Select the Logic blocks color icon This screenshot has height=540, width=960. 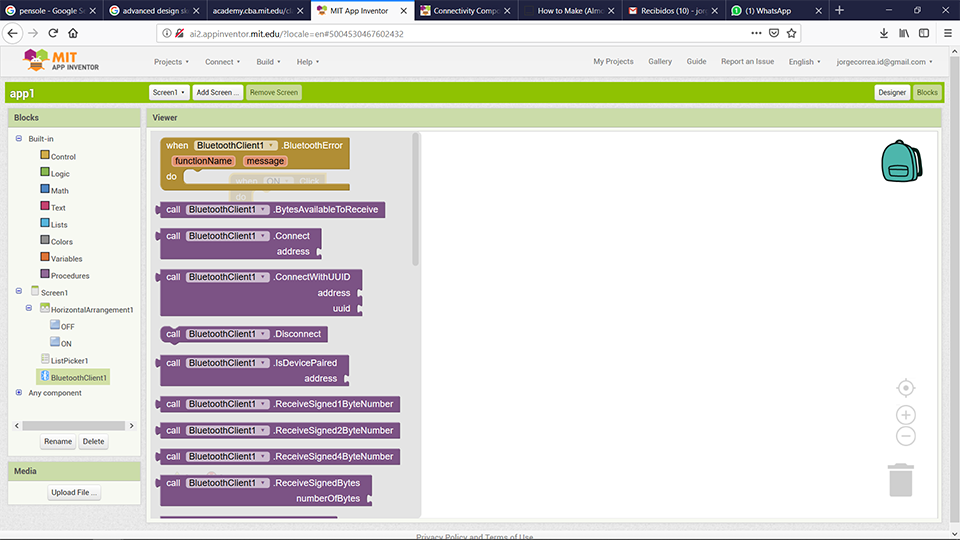pyautogui.click(x=45, y=172)
